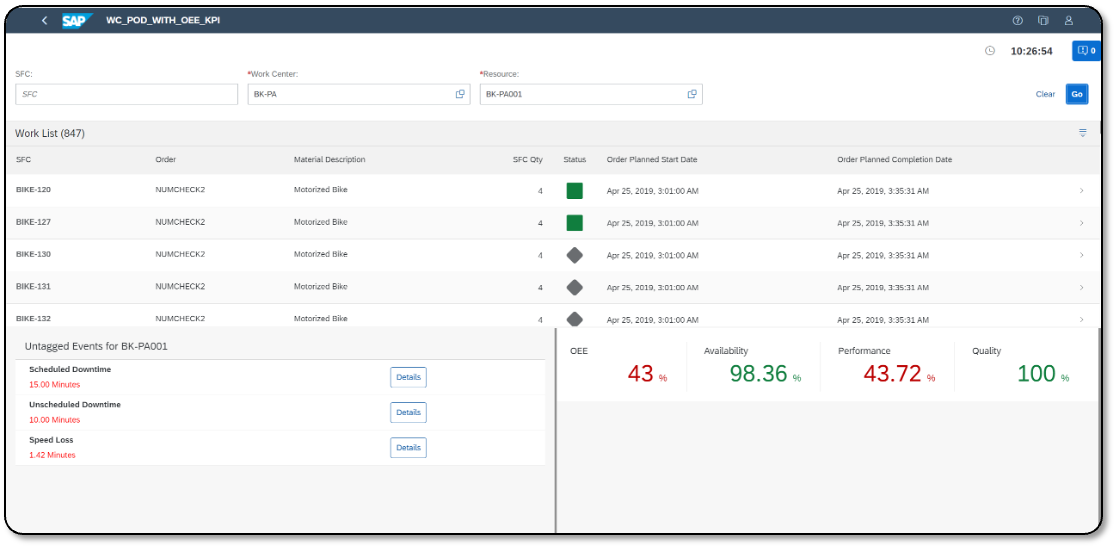Click the notifications button showing 0
The width and height of the screenshot is (1116, 548).
pos(1086,51)
